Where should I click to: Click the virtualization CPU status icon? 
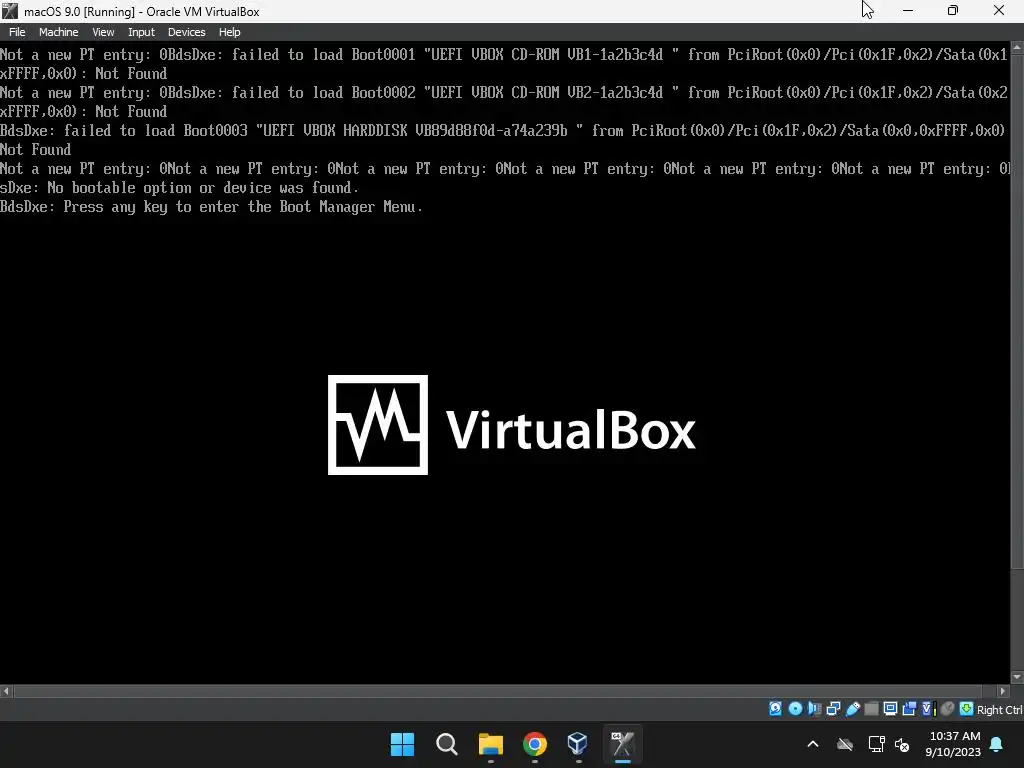tap(929, 709)
